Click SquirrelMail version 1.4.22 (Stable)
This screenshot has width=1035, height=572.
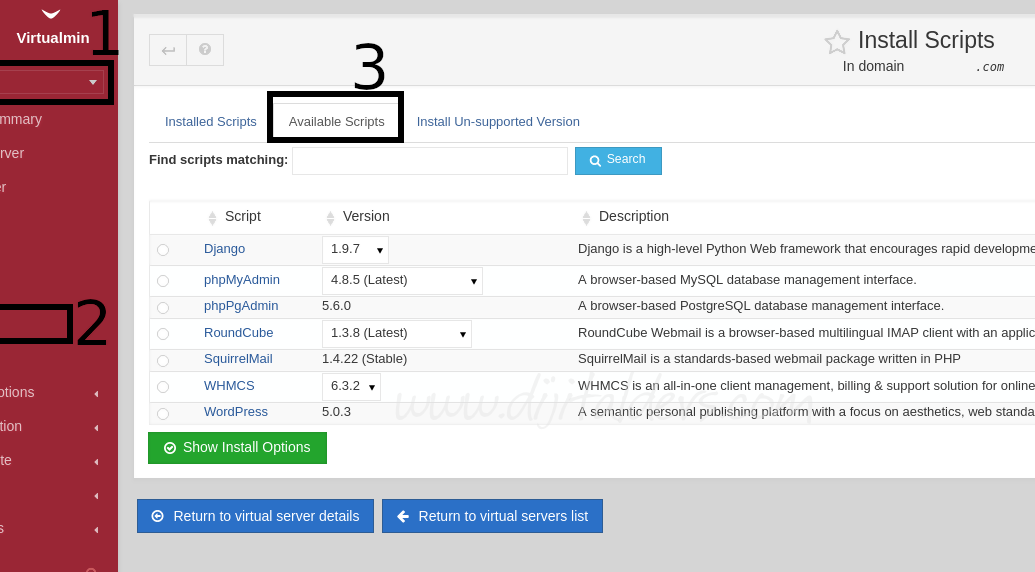(x=364, y=359)
